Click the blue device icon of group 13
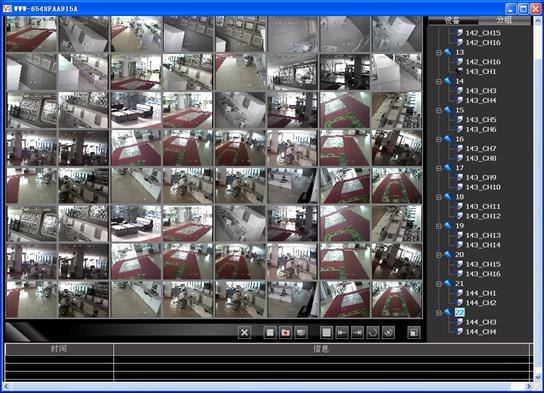This screenshot has width=544, height=393. [448, 52]
